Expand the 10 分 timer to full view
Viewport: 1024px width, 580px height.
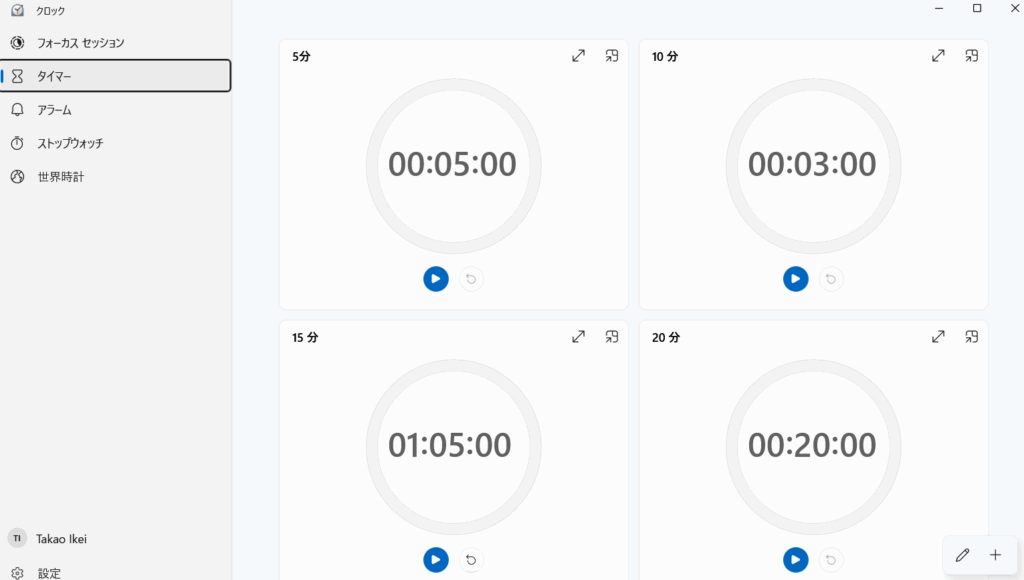pyautogui.click(x=938, y=56)
